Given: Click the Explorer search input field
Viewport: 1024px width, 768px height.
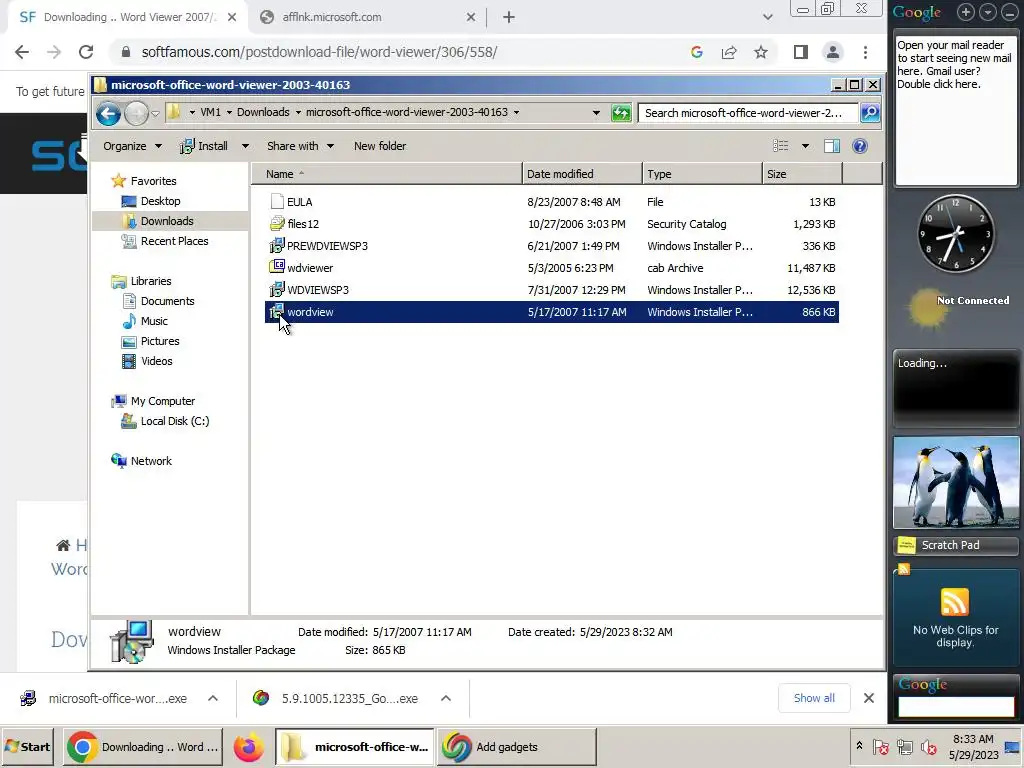Looking at the screenshot, I should pyautogui.click(x=748, y=113).
